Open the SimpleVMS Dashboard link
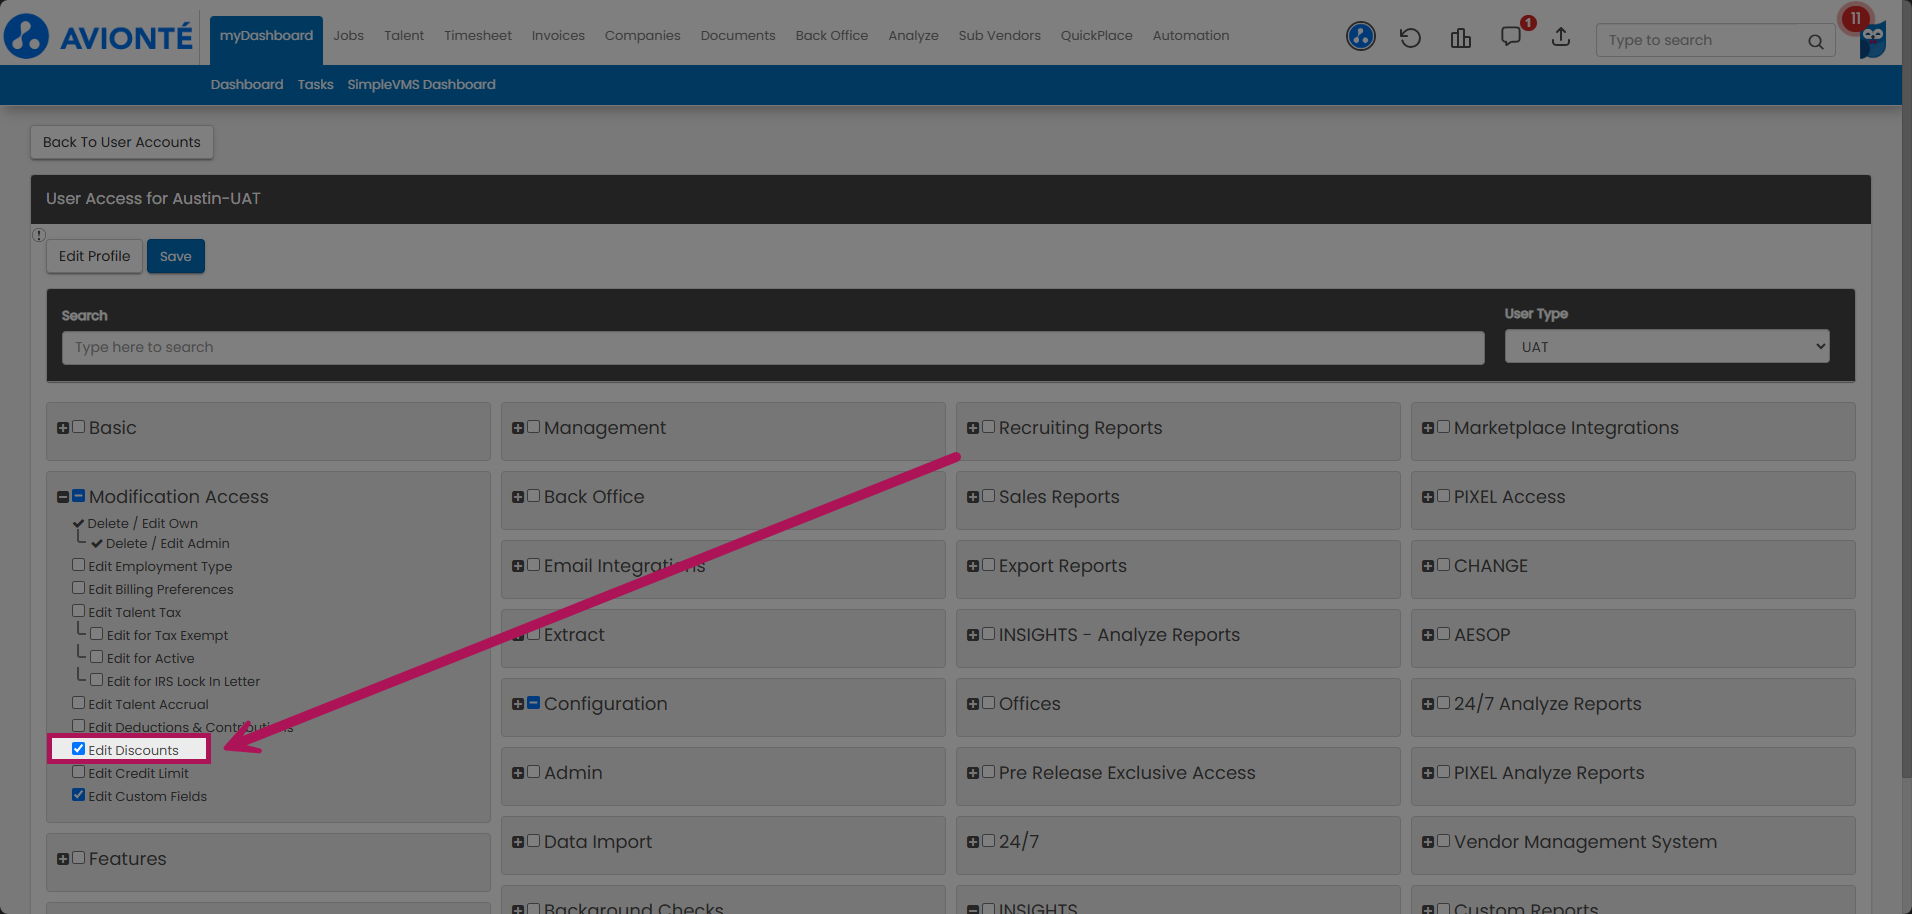Viewport: 1912px width, 914px height. click(x=421, y=85)
